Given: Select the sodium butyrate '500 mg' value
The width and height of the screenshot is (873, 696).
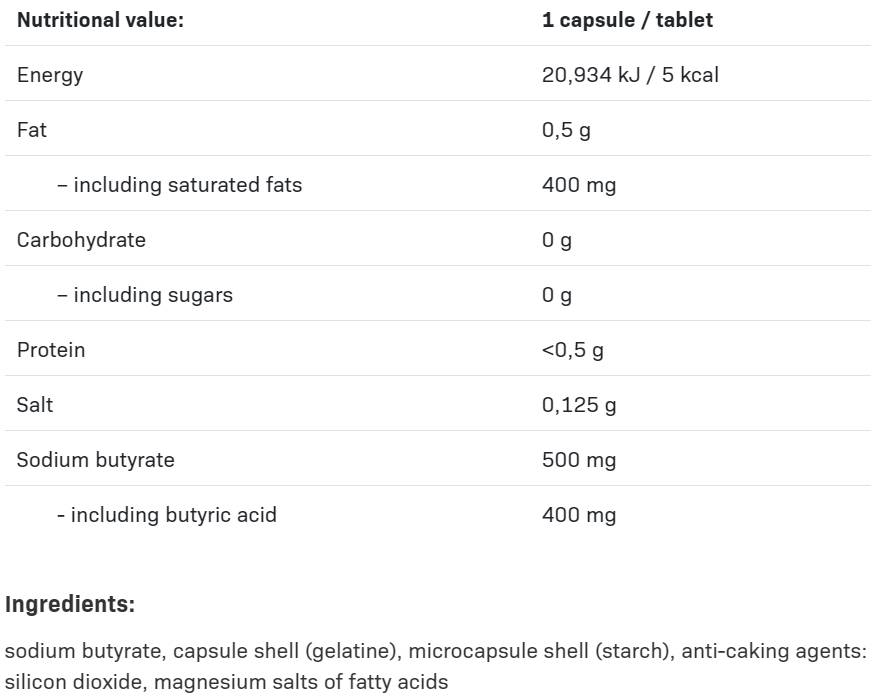Looking at the screenshot, I should point(579,460).
